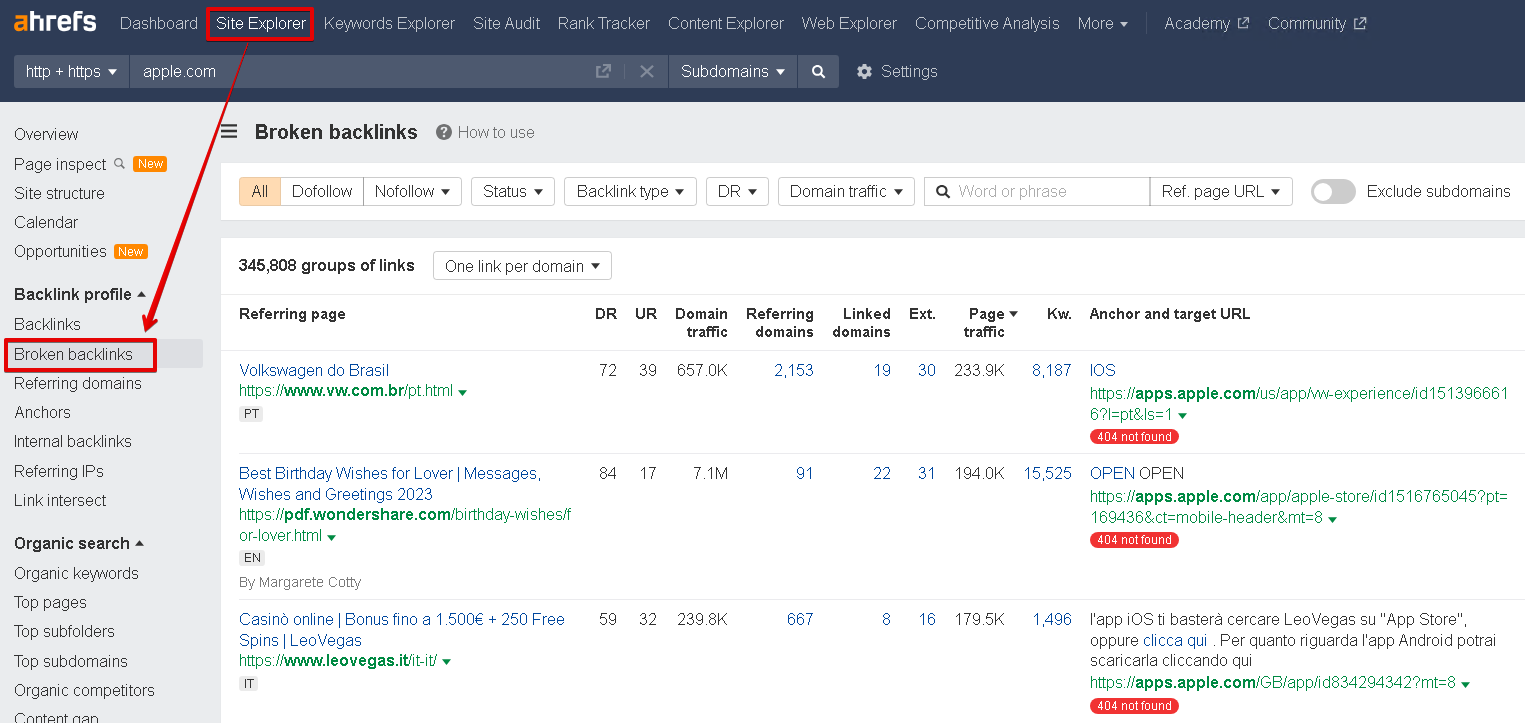Open Site Audit

(x=507, y=23)
